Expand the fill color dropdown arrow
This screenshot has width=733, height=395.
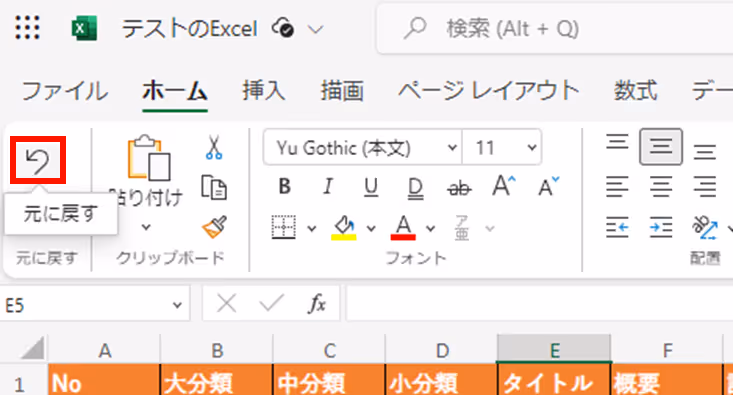tap(371, 229)
